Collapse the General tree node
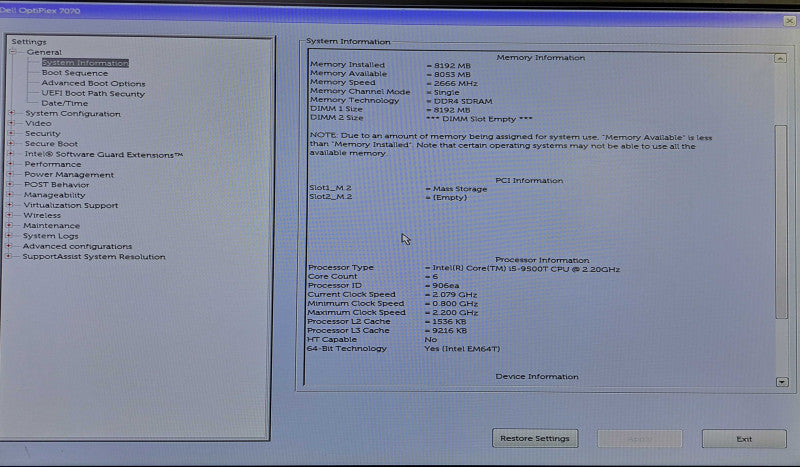The height and width of the screenshot is (467, 800). [13, 52]
